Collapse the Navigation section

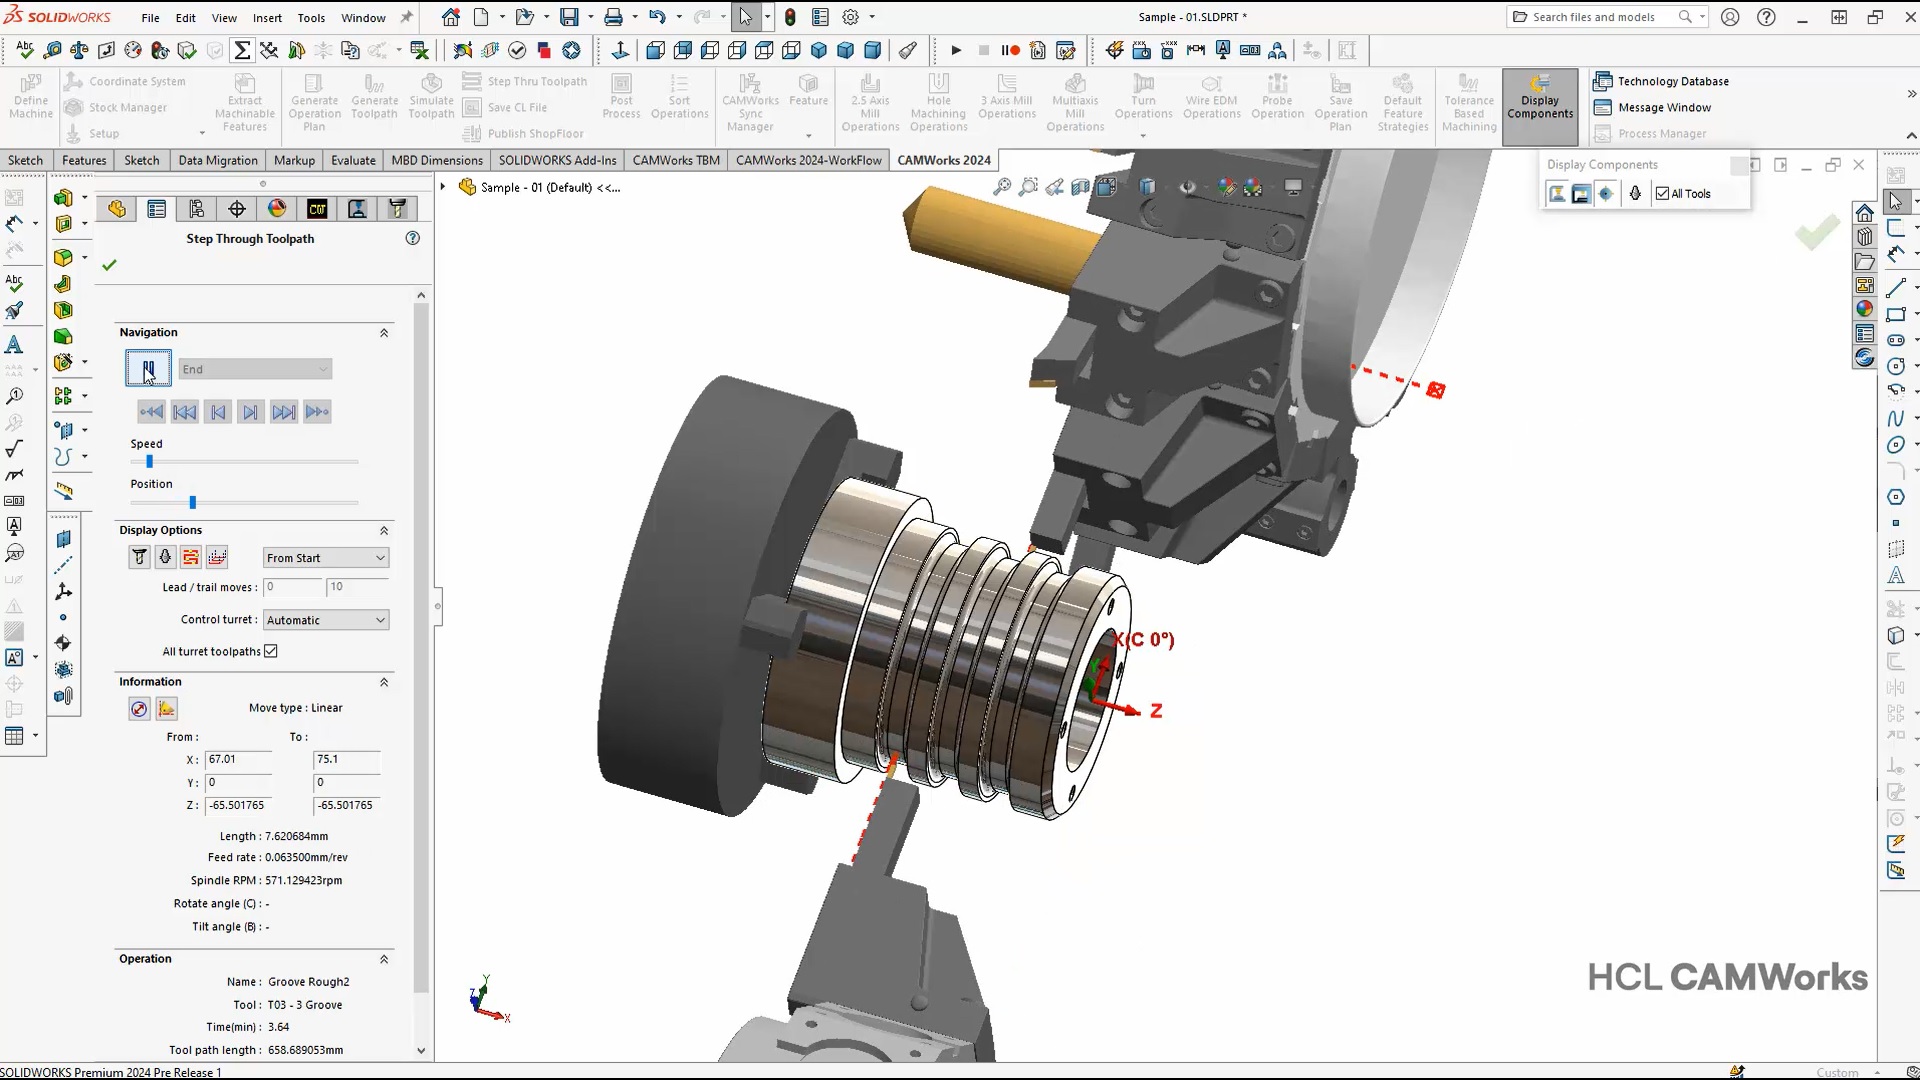point(384,333)
